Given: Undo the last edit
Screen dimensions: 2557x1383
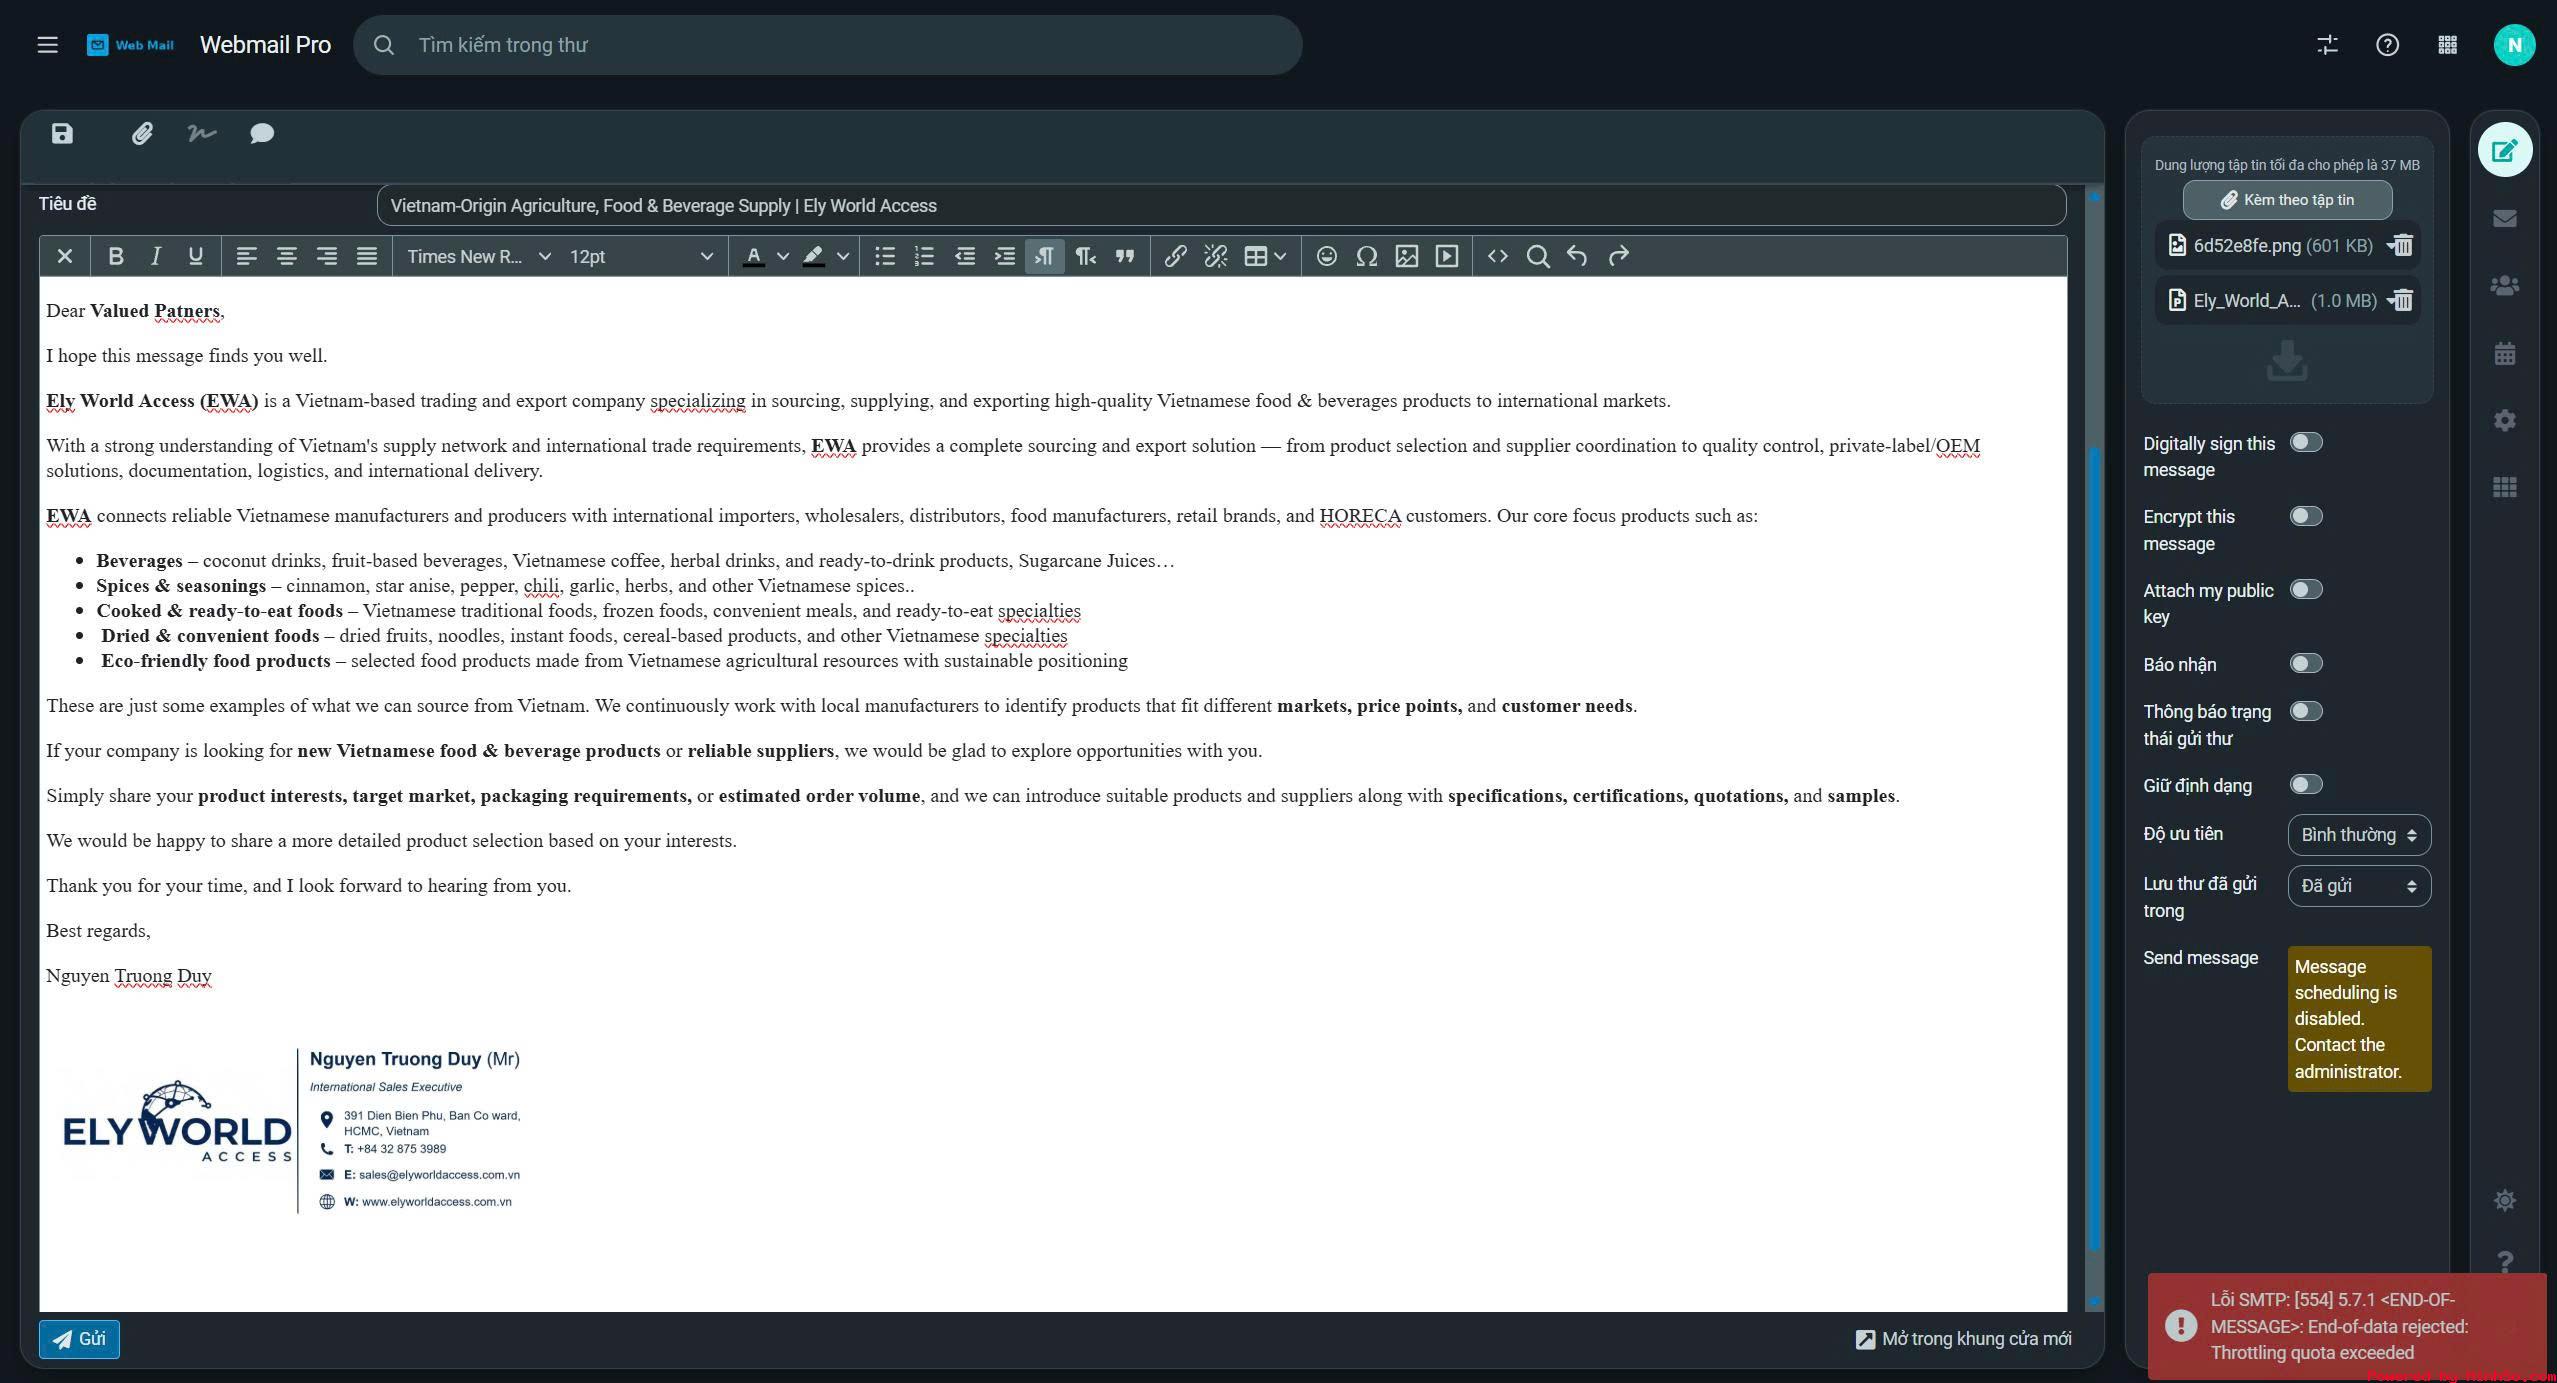Looking at the screenshot, I should coord(1577,256).
